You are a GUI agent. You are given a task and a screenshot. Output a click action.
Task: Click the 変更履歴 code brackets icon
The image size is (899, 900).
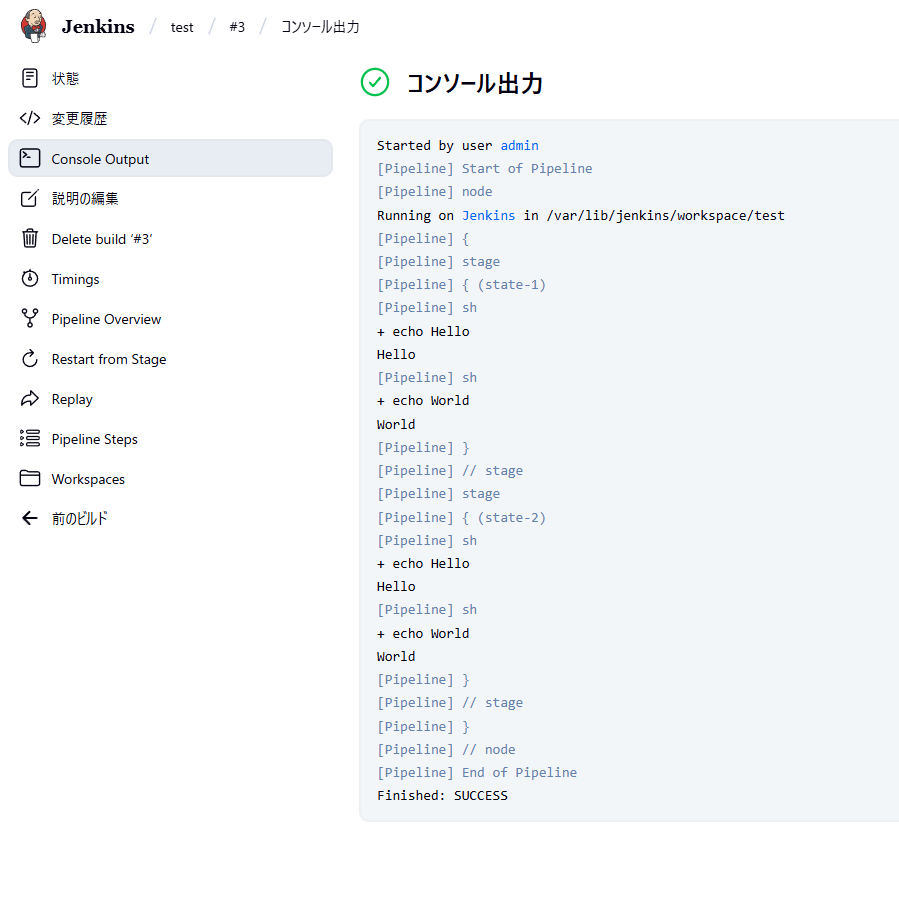[30, 118]
